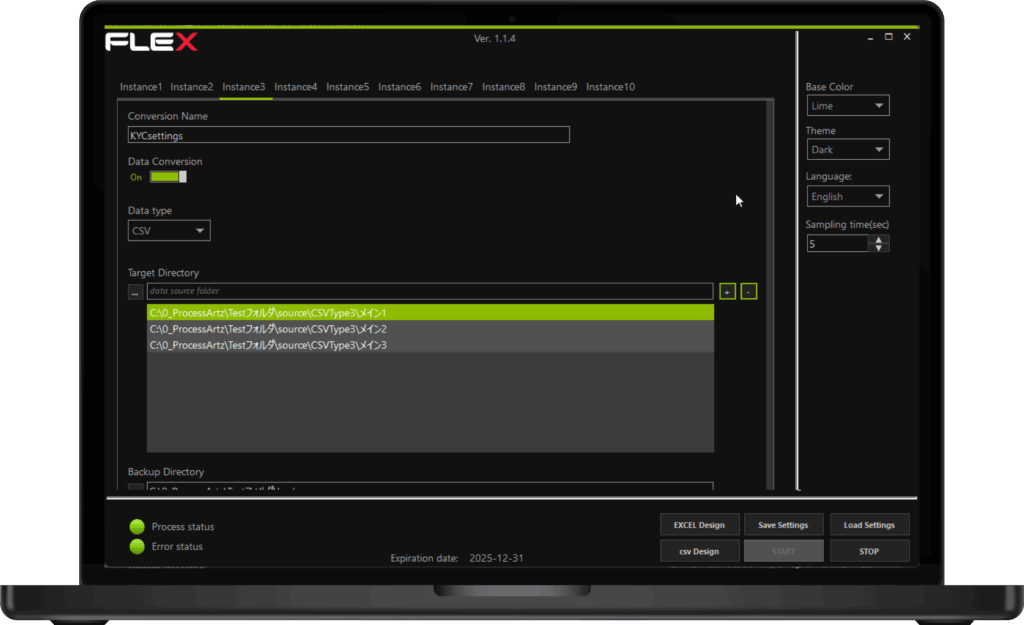This screenshot has width=1024, height=625.
Task: Toggle the Data Conversion switch off
Action: [x=168, y=177]
